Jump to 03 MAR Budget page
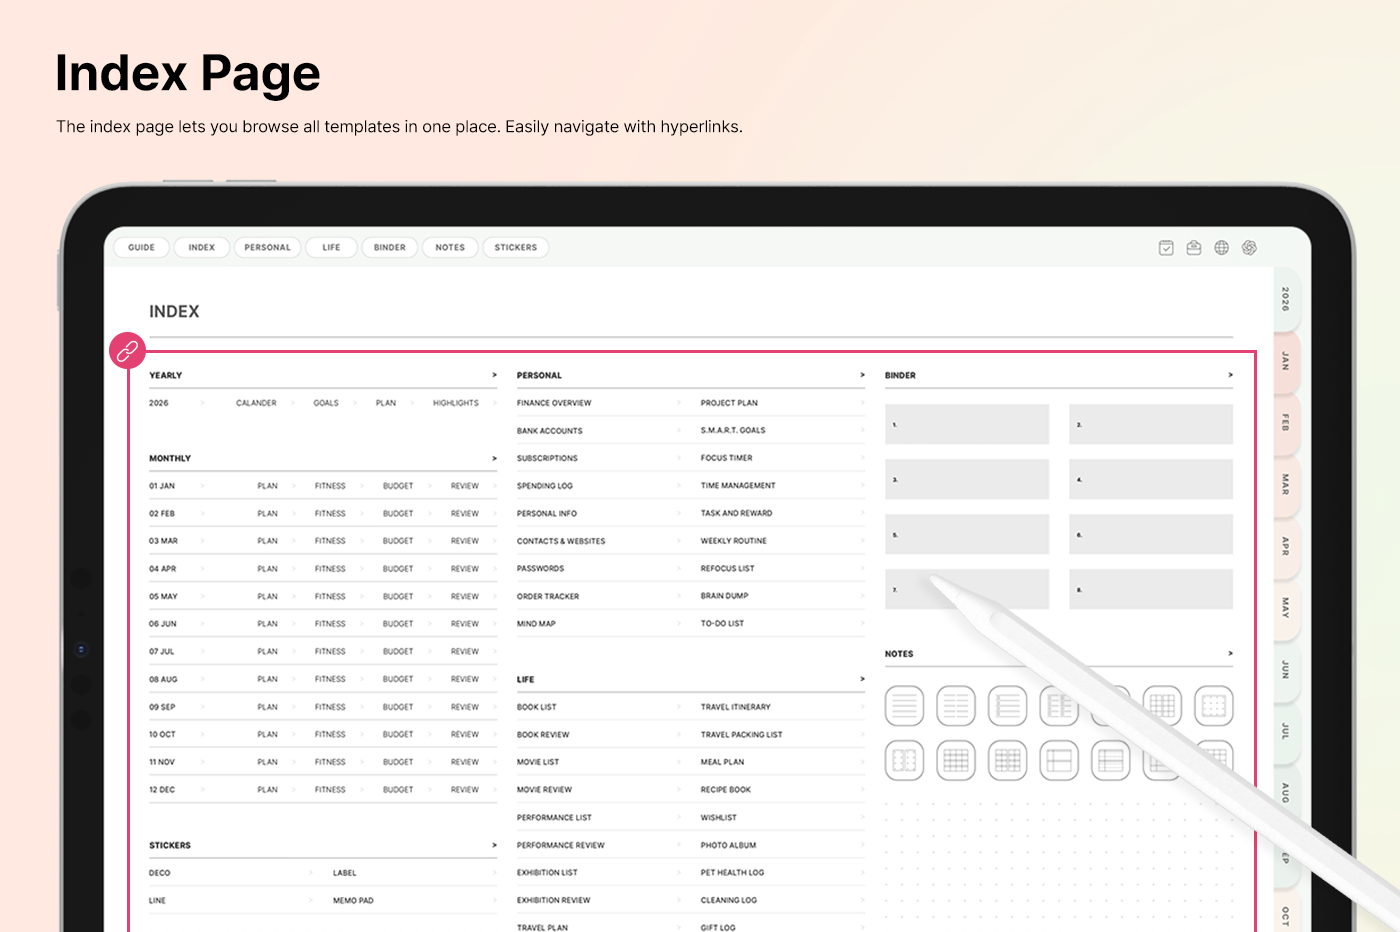This screenshot has height=932, width=1400. tap(397, 541)
